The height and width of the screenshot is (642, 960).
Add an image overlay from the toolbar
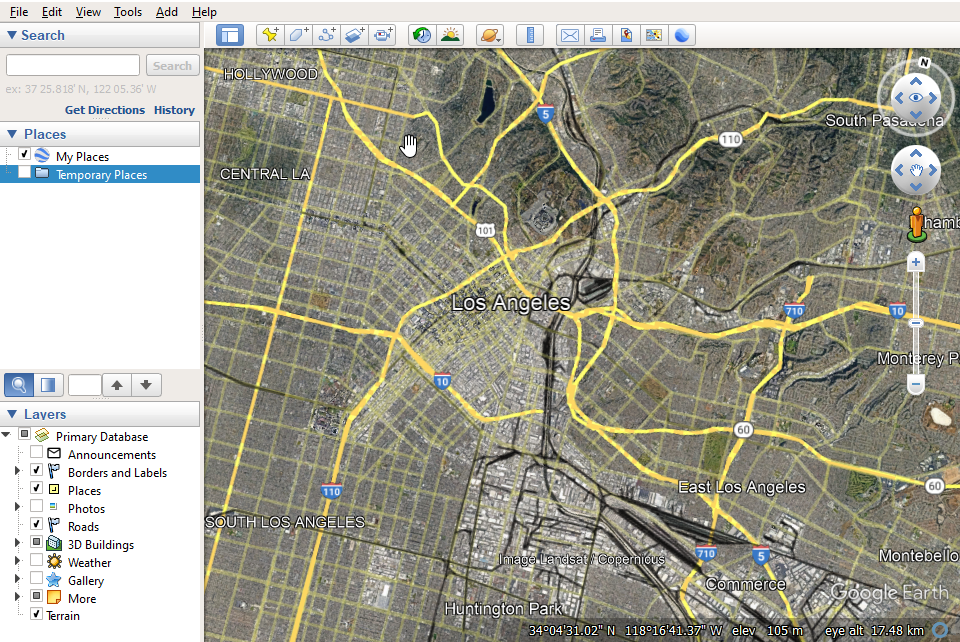pyautogui.click(x=354, y=35)
